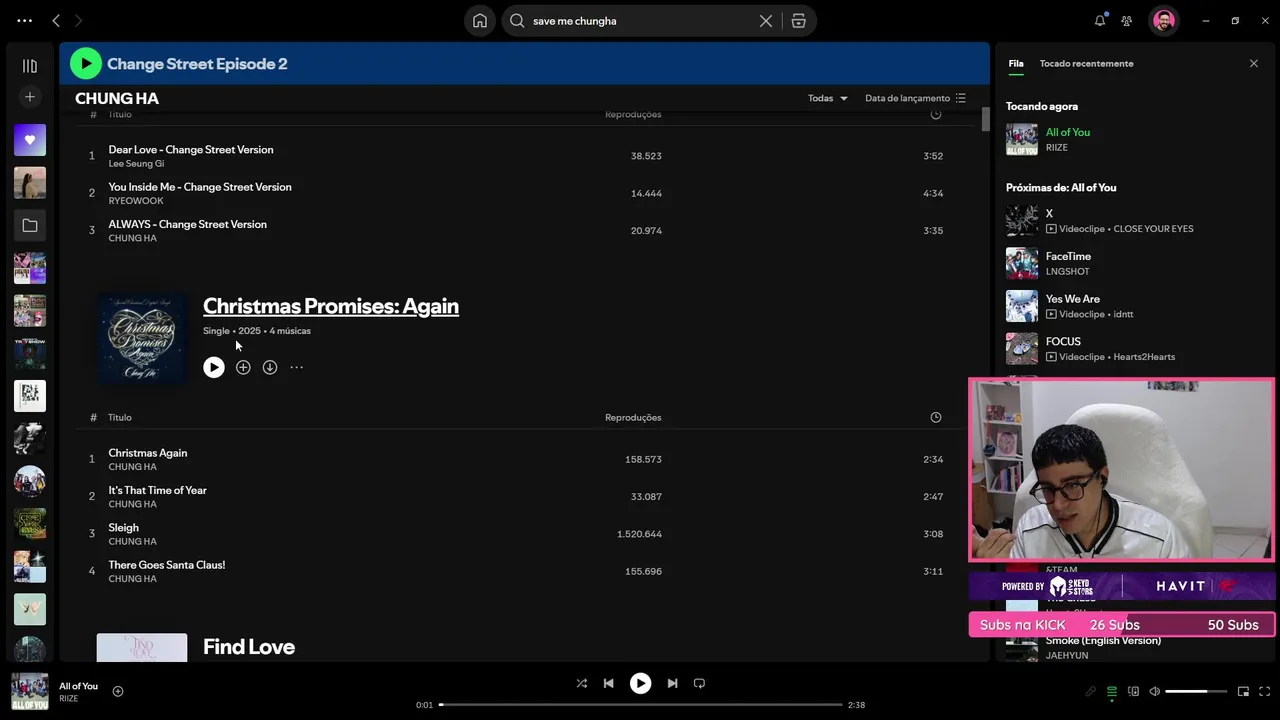Screen dimensions: 1280x720
Task: Open the miniplayer icon
Action: pos(1243,691)
